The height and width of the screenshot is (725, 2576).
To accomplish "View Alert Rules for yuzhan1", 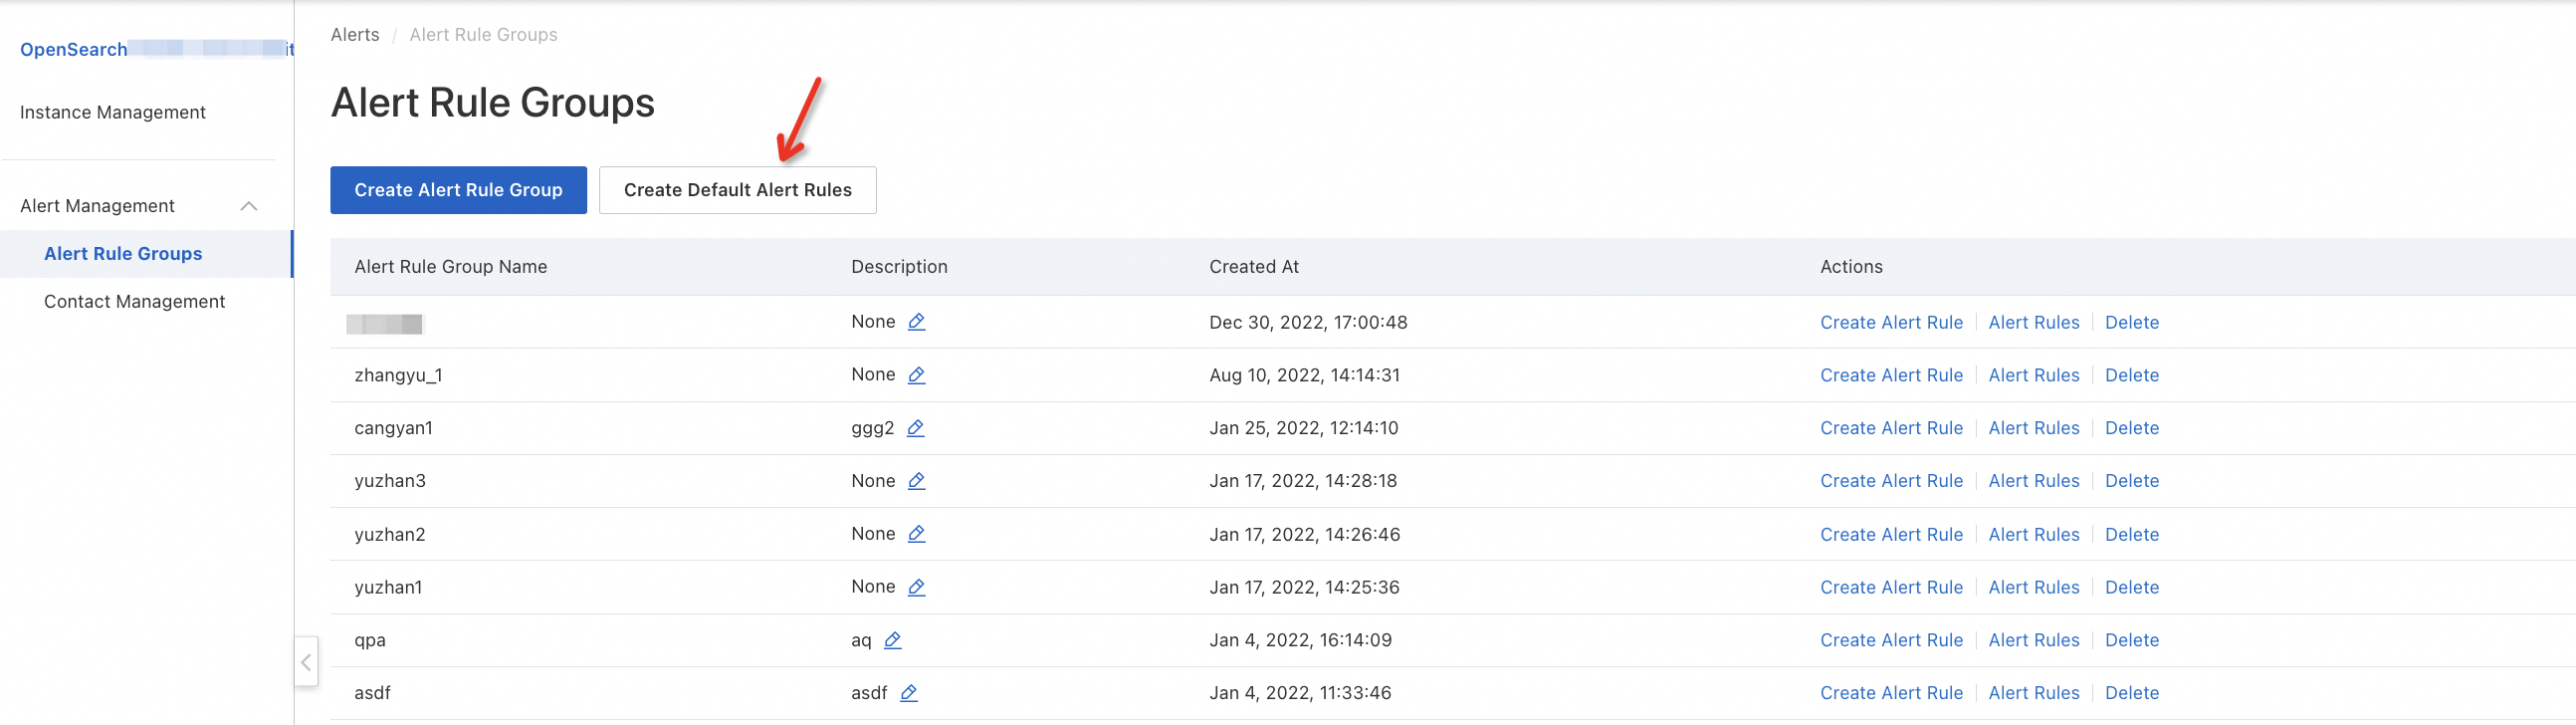I will pyautogui.click(x=2033, y=588).
